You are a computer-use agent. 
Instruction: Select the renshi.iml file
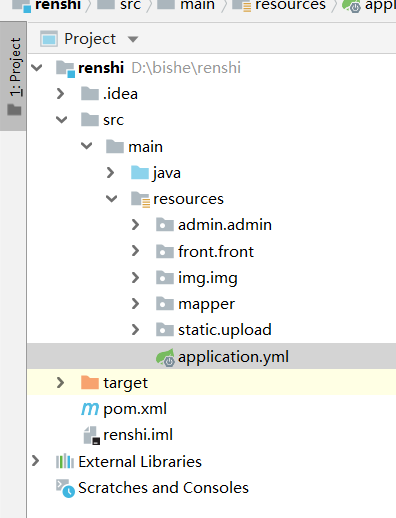point(138,435)
